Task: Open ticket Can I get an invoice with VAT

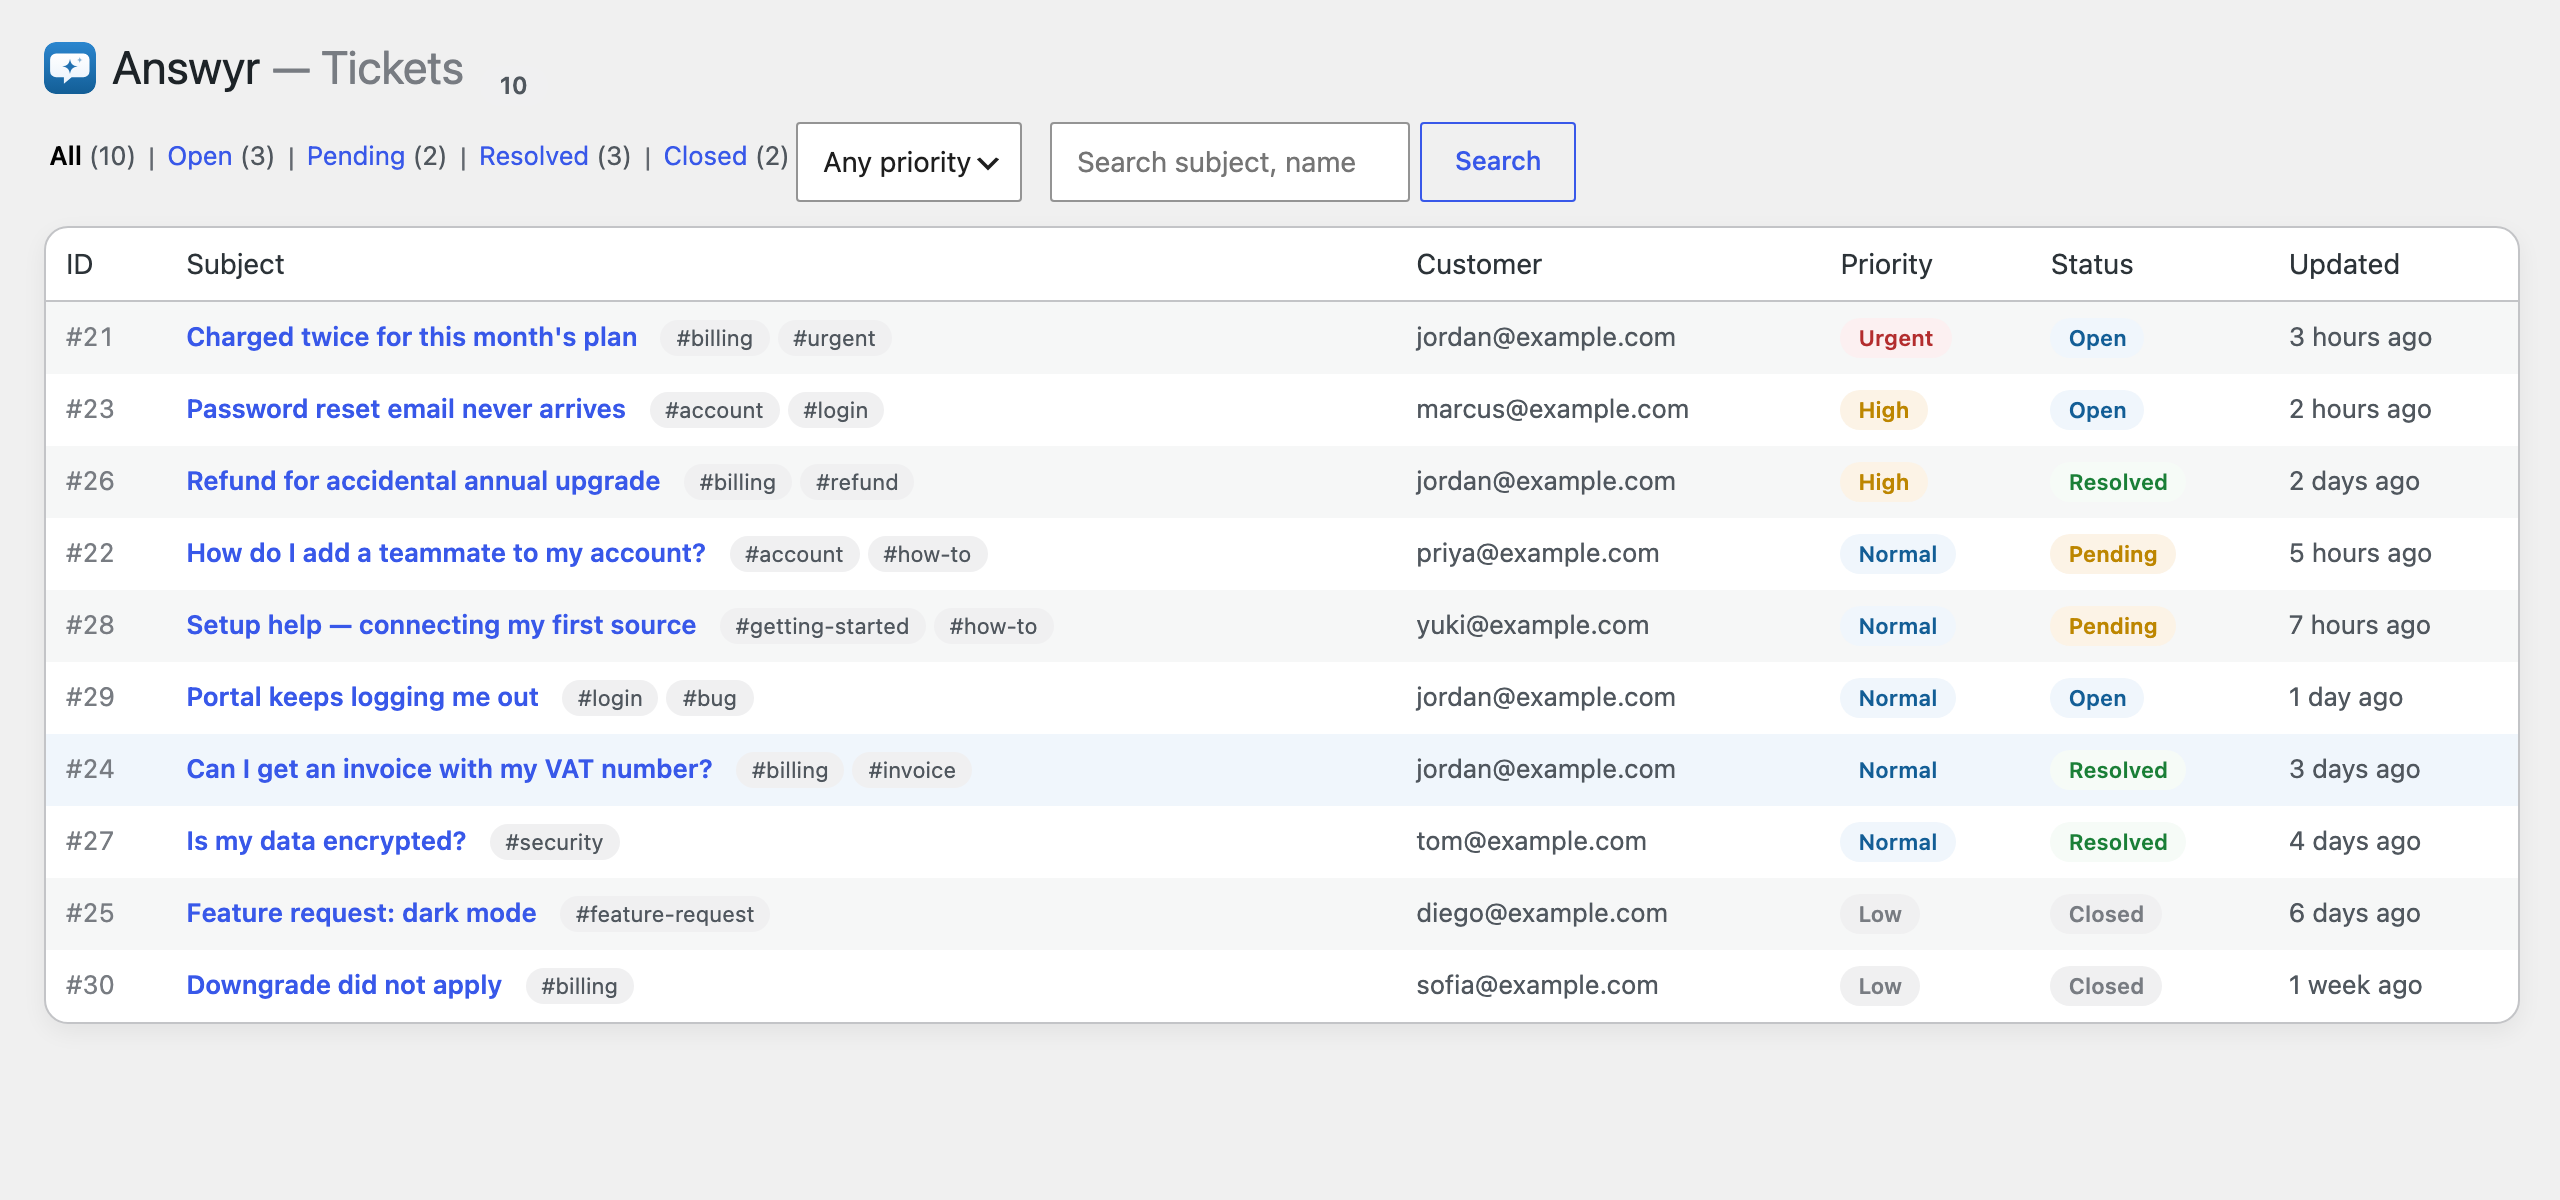Action: tap(449, 769)
